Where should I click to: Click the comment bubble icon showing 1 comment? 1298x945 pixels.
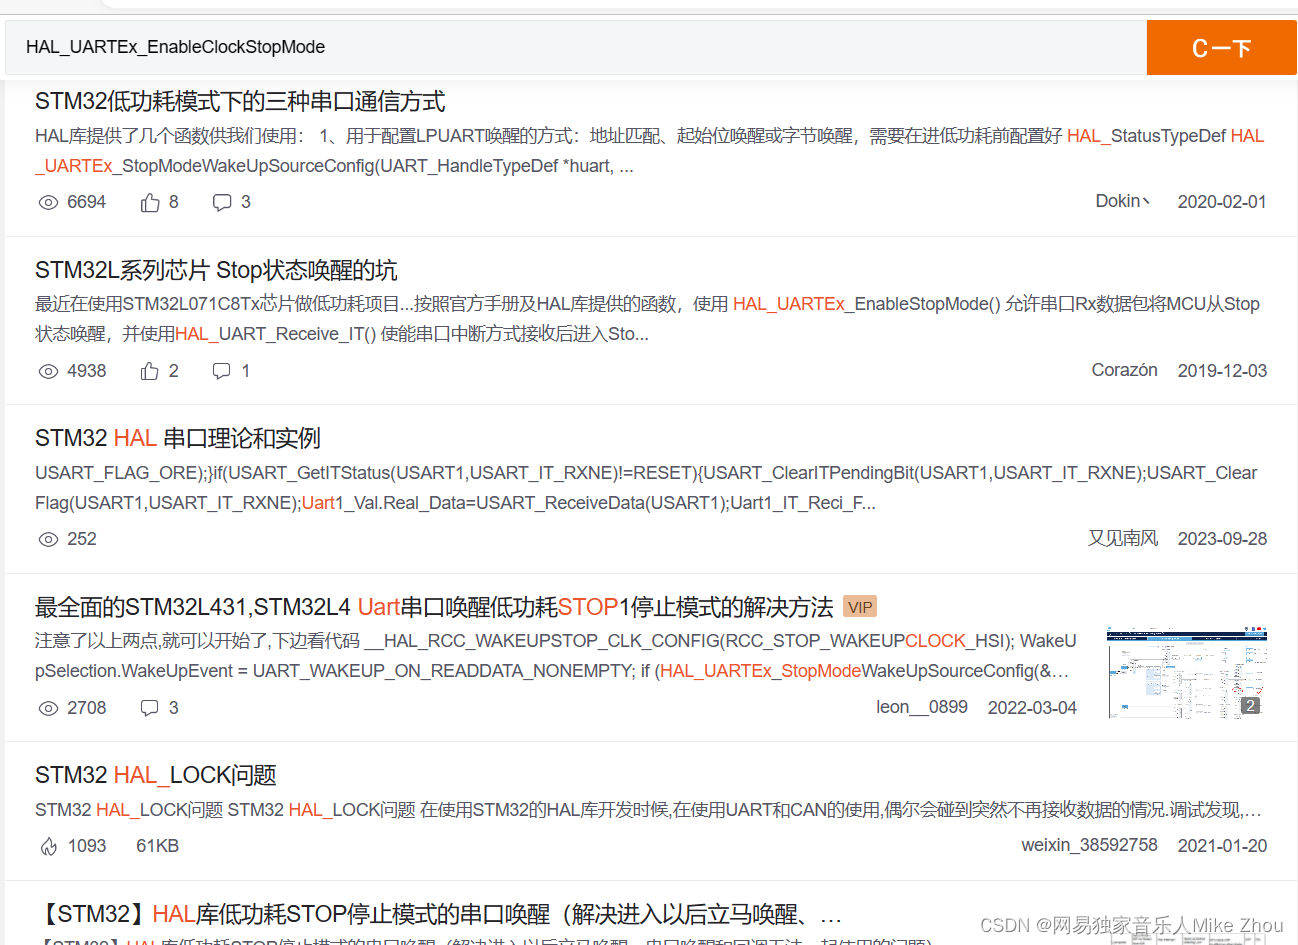pyautogui.click(x=221, y=370)
